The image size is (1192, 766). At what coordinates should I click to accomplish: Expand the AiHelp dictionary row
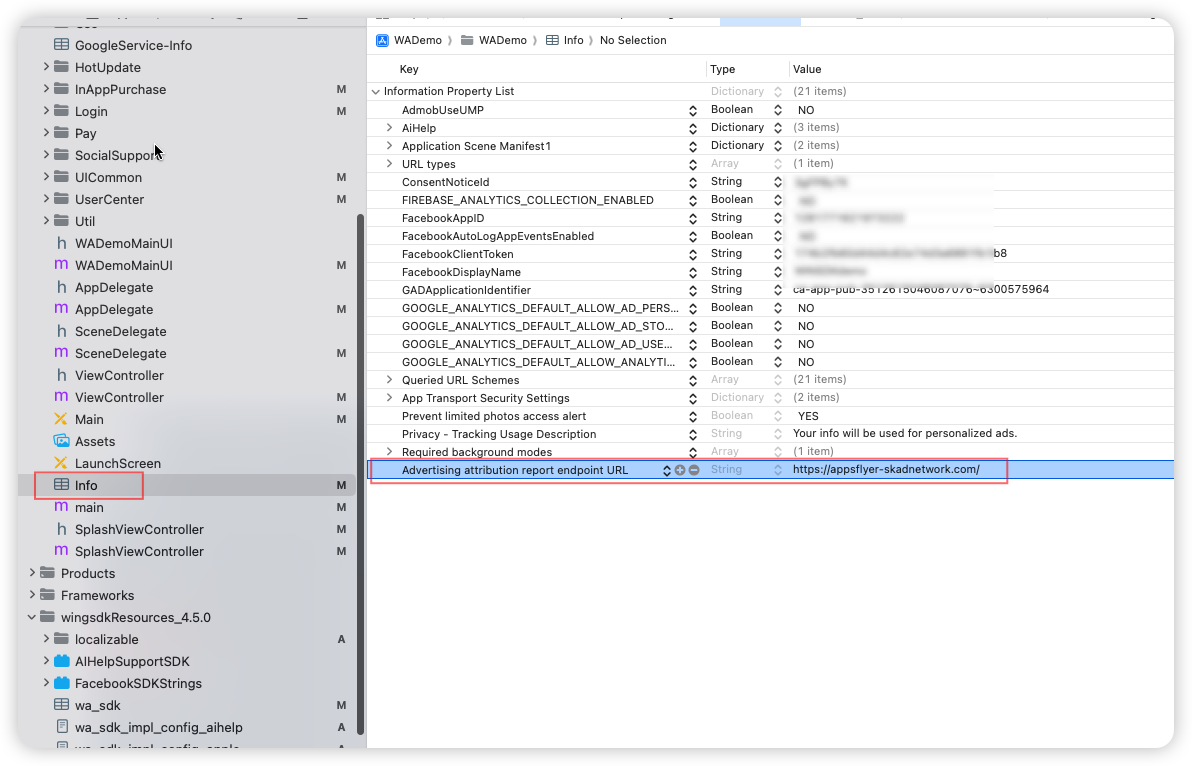click(389, 128)
